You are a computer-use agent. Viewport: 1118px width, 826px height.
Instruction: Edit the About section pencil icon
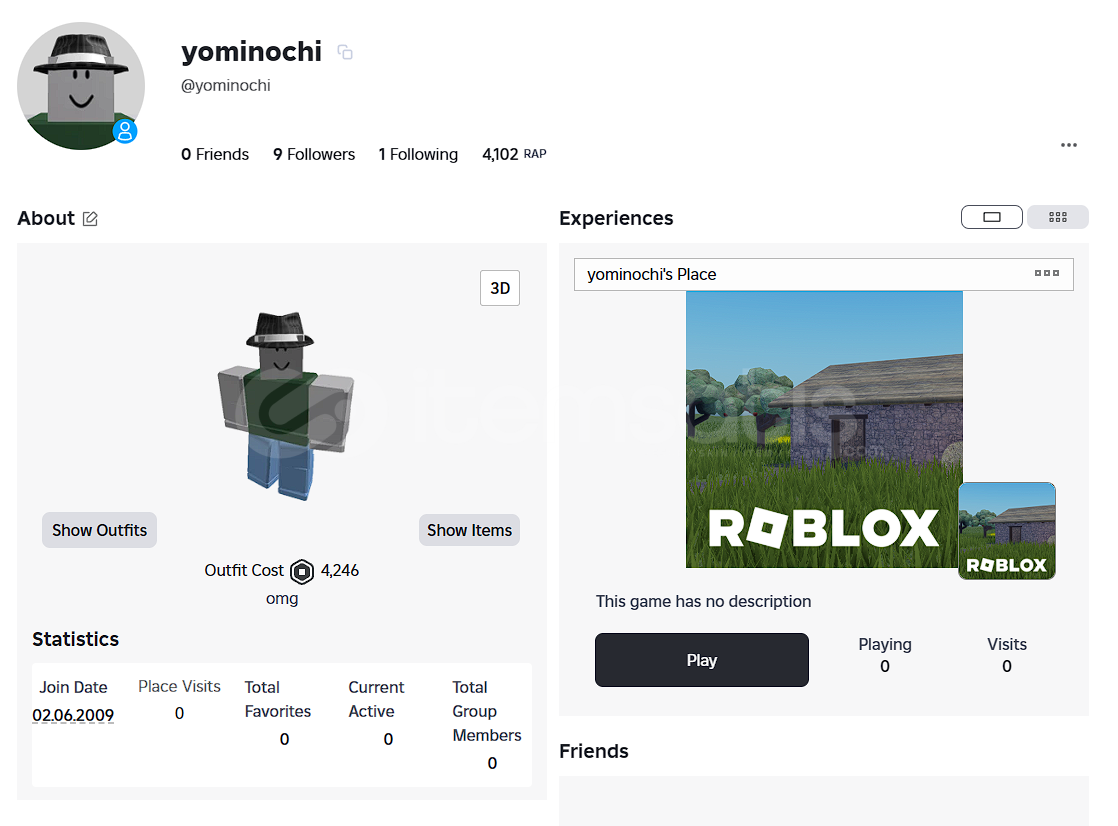coord(90,219)
